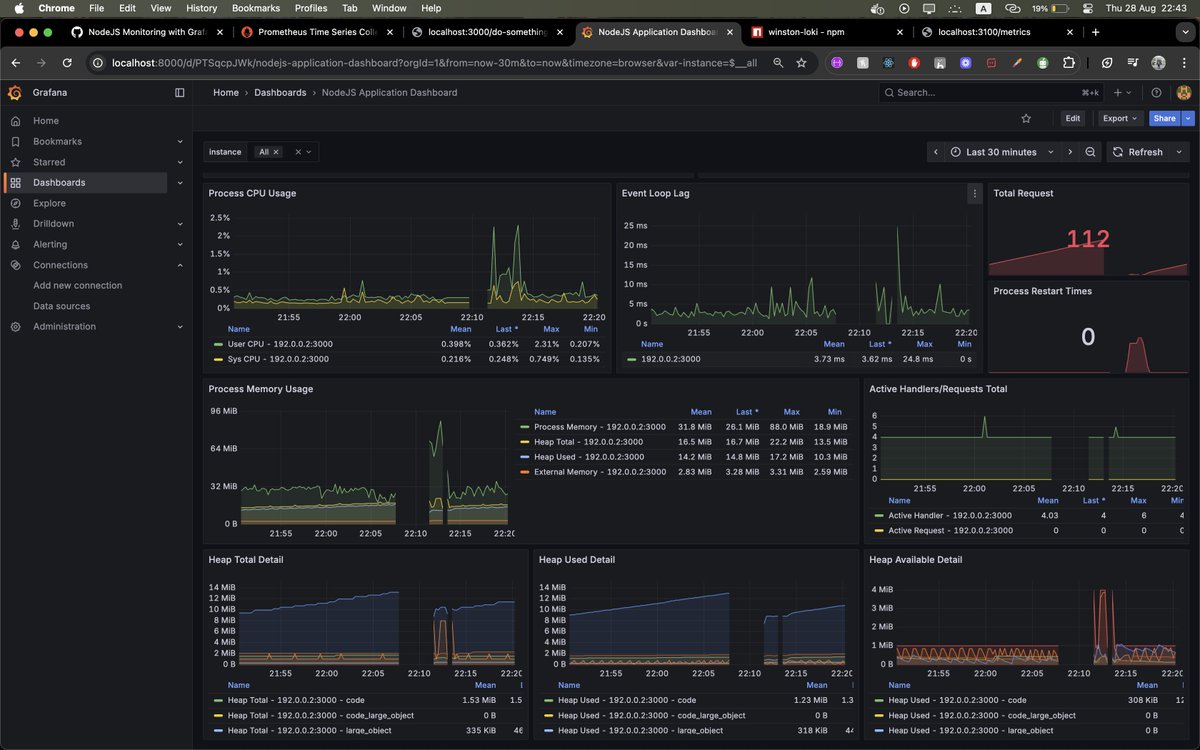Open Chrome's three-dot menu
The width and height of the screenshot is (1200, 750).
tap(1184, 62)
